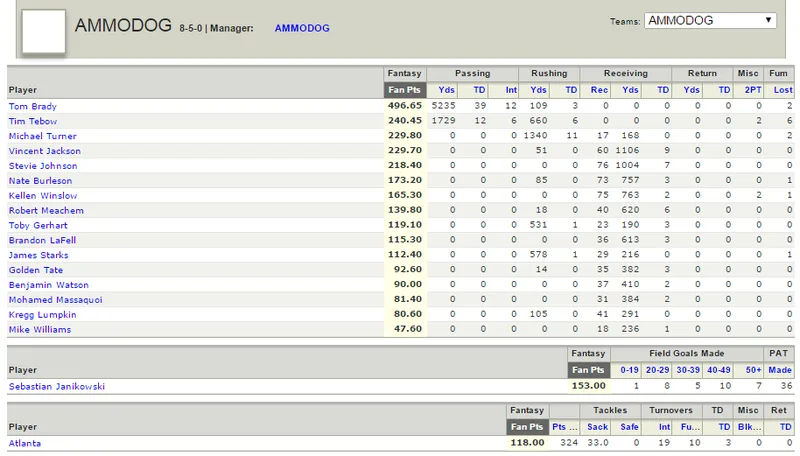Image resolution: width=800 pixels, height=456 pixels.
Task: Sort by Fumbles Lost column
Action: 783,90
